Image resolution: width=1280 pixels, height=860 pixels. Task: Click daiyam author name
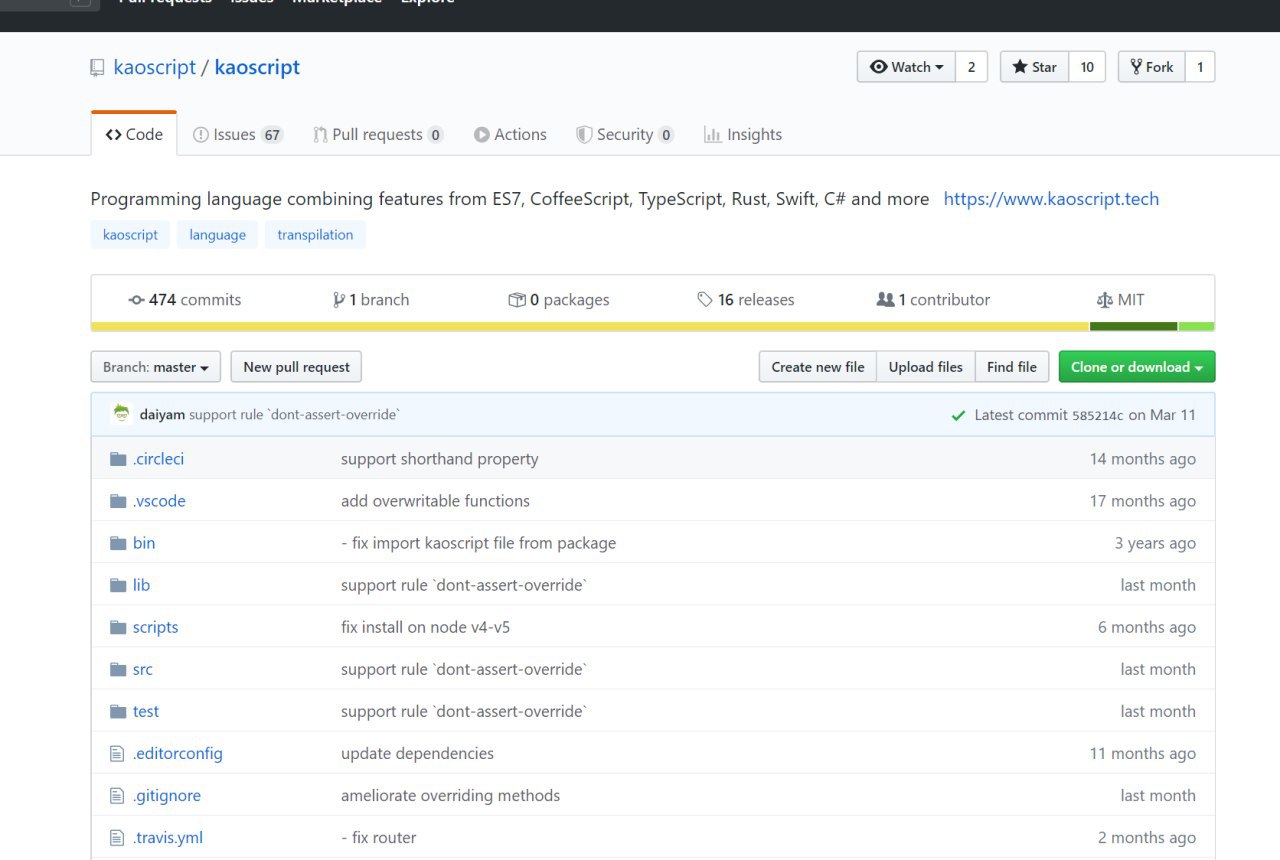click(162, 415)
